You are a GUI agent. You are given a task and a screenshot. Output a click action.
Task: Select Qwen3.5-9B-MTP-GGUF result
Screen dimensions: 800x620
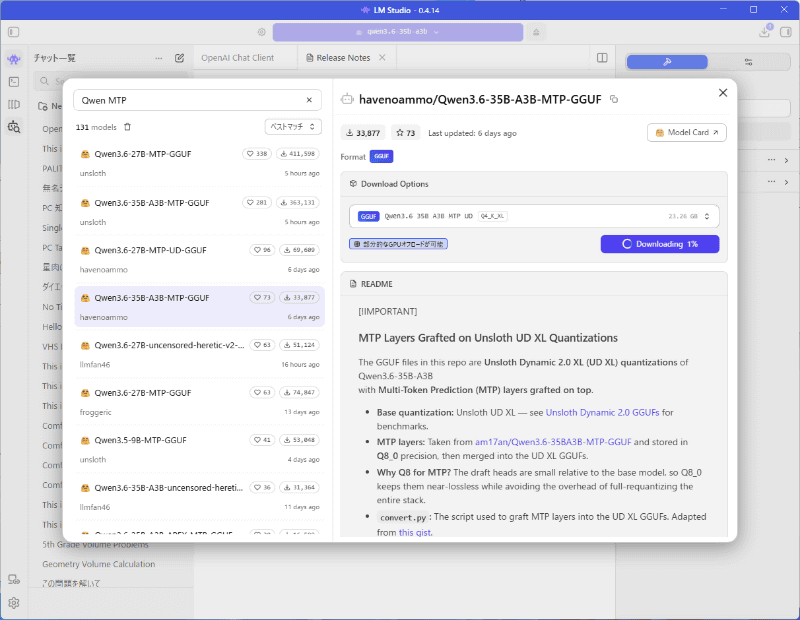[x=199, y=449]
